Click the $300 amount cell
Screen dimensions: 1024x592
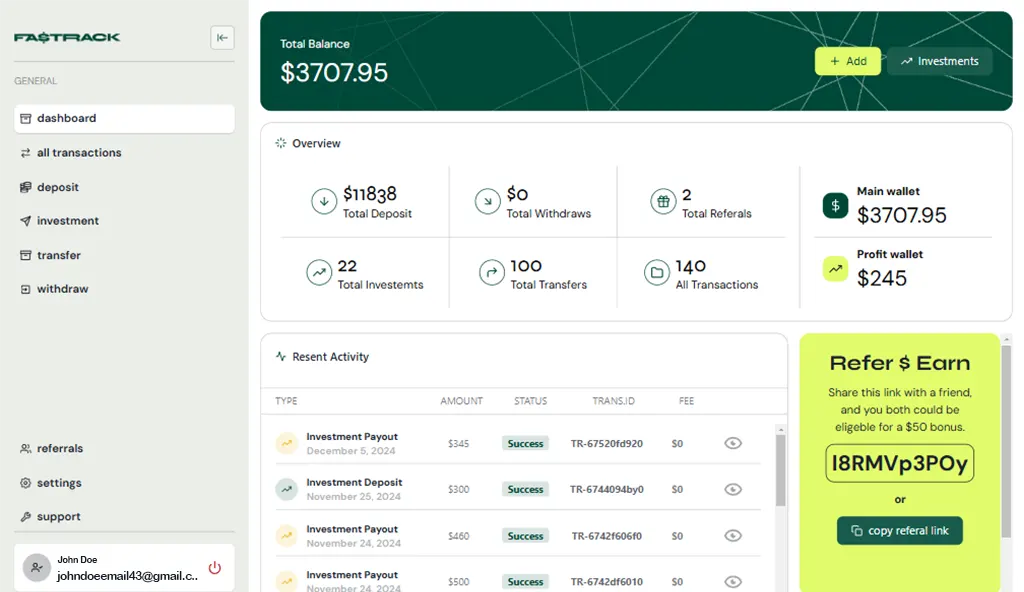458,489
